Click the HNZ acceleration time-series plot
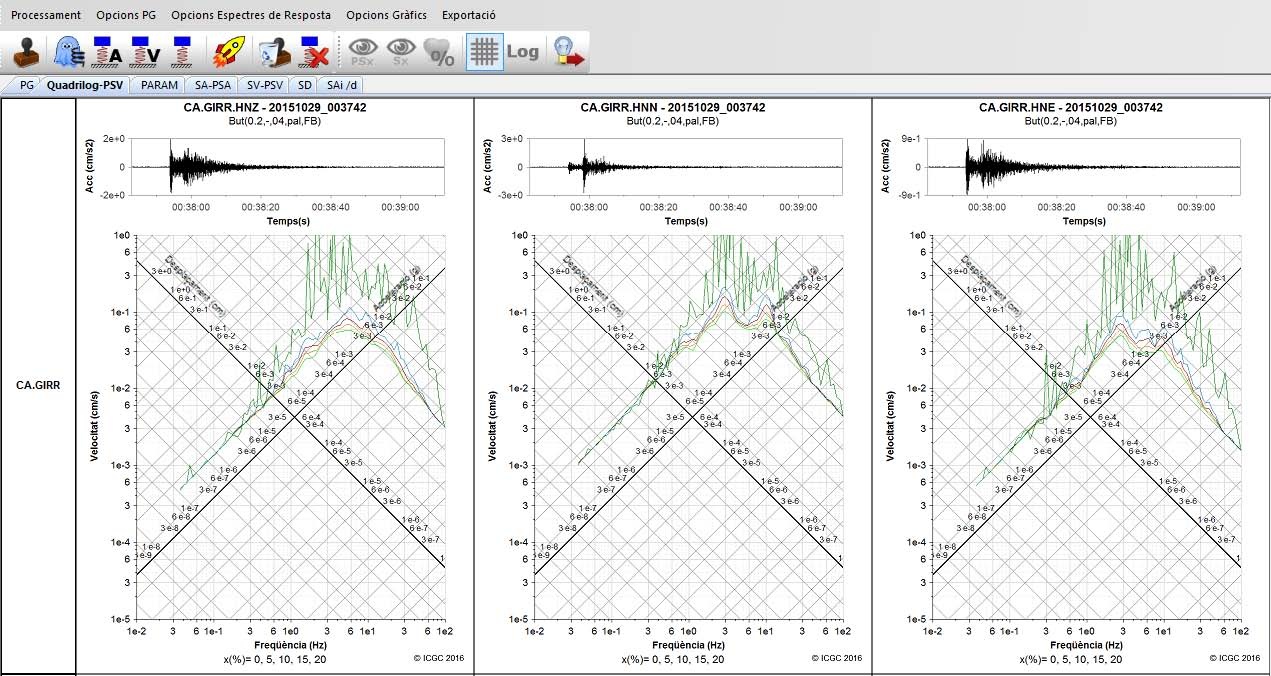Viewport: 1271px width, 676px height. tap(290, 167)
